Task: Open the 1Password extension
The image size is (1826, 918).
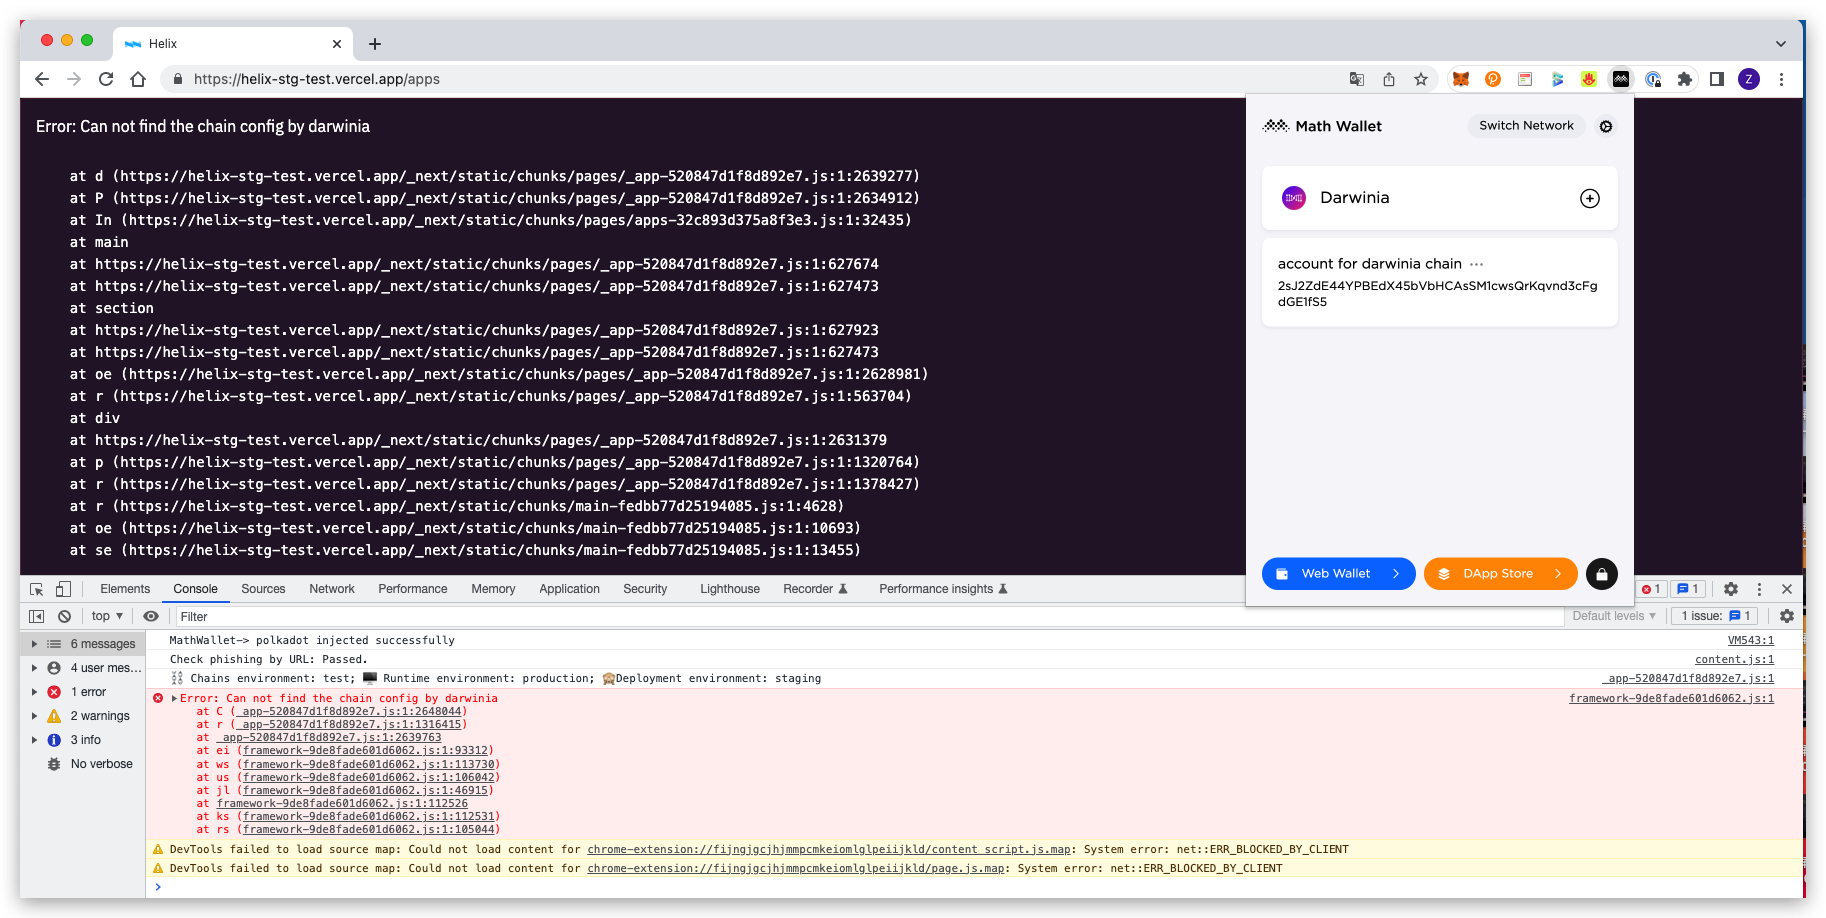Action: point(1653,79)
